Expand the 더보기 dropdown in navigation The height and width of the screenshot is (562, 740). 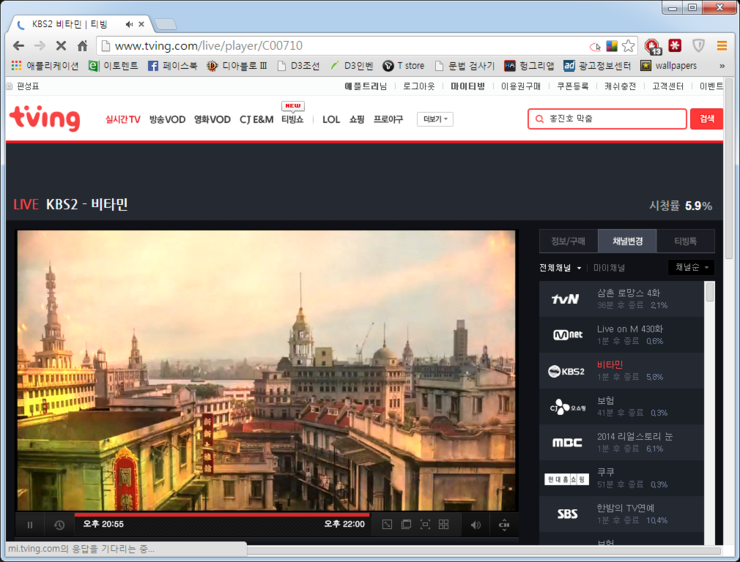[435, 119]
